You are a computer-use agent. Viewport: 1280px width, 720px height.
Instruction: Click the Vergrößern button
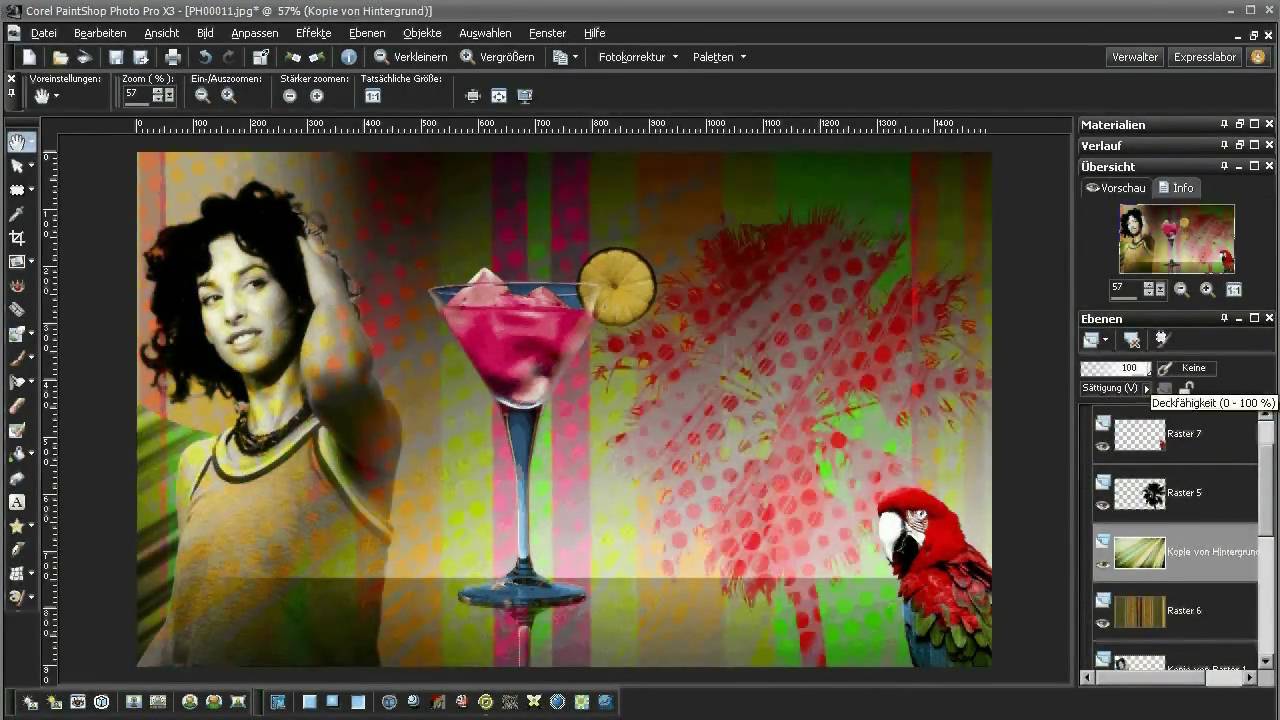497,57
